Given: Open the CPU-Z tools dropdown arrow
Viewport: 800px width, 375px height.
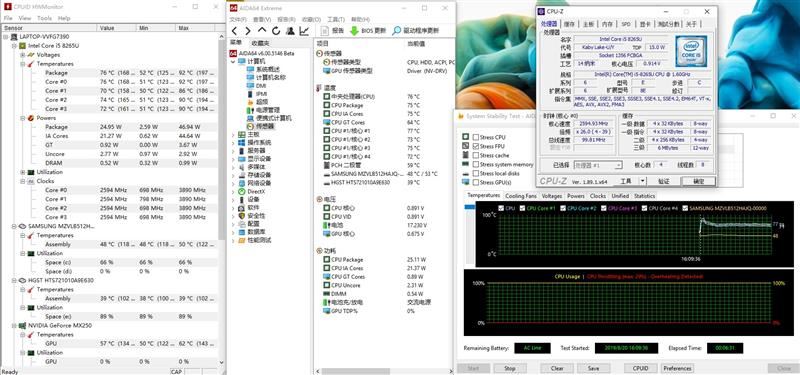Looking at the screenshot, I should pyautogui.click(x=642, y=181).
